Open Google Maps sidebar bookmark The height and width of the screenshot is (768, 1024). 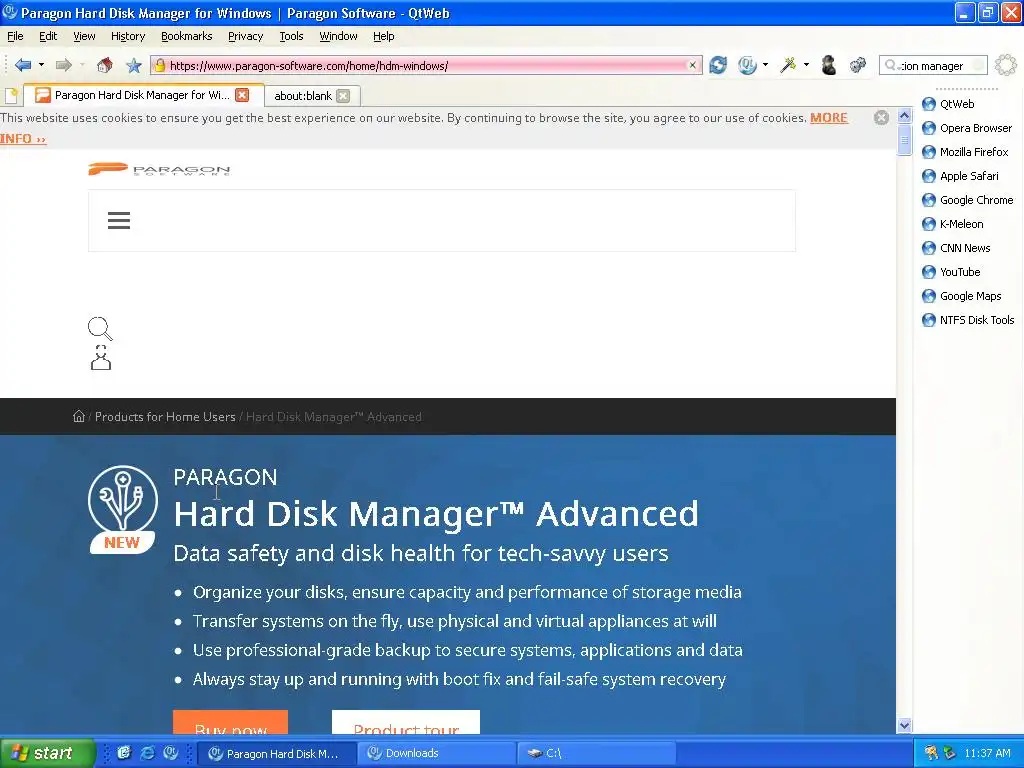[961, 296]
